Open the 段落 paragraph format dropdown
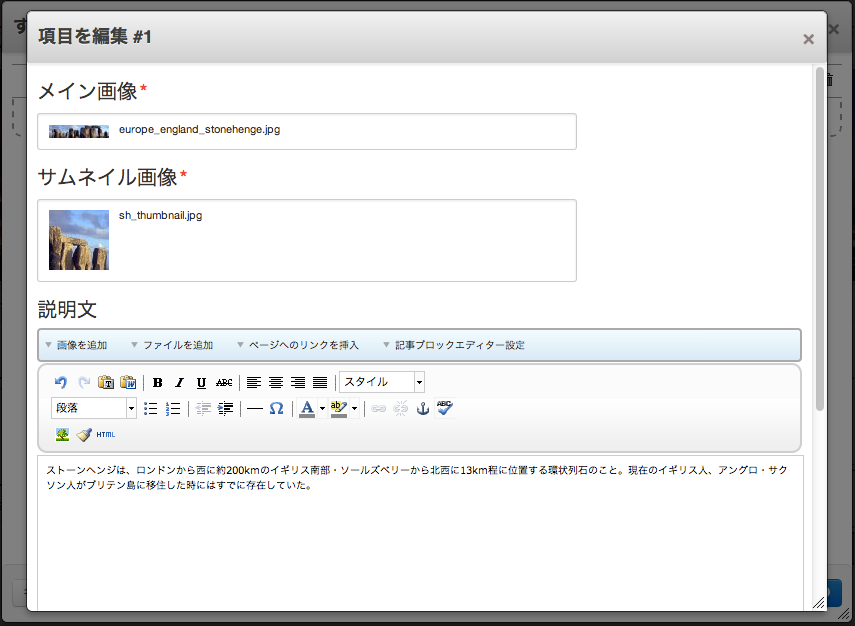855x626 pixels. coord(94,408)
